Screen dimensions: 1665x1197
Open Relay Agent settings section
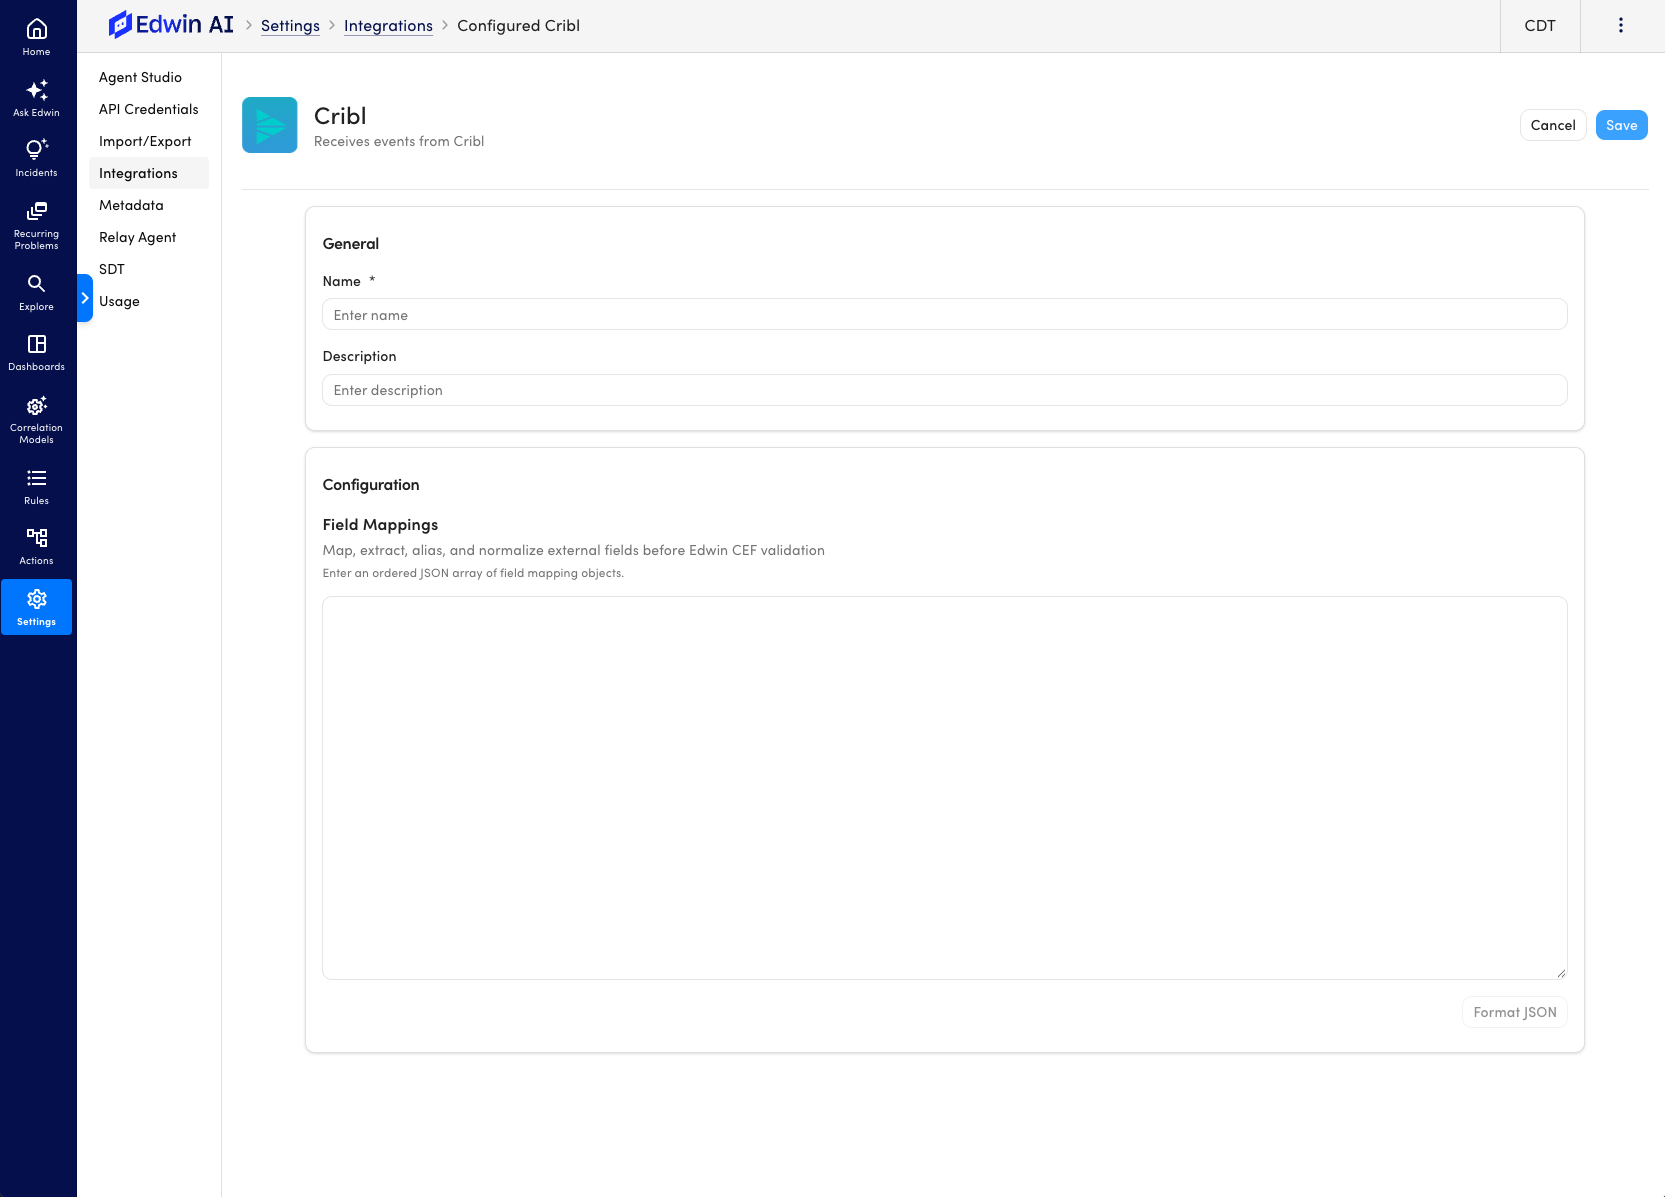(137, 237)
